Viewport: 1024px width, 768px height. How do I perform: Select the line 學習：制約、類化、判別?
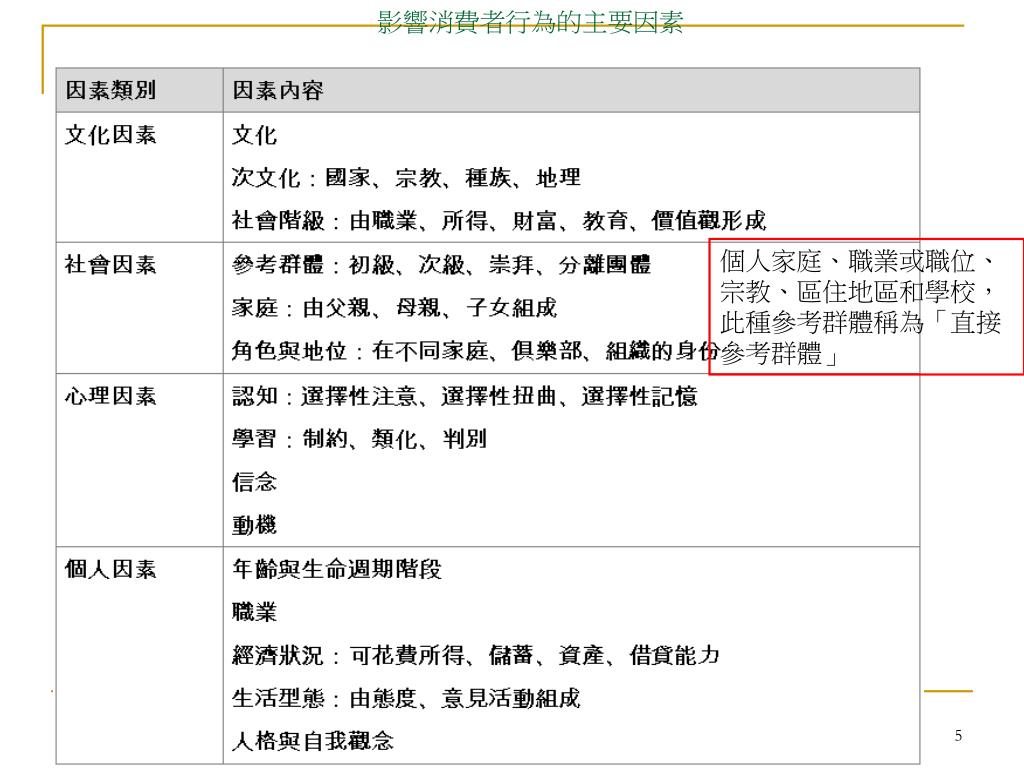pyautogui.click(x=360, y=439)
